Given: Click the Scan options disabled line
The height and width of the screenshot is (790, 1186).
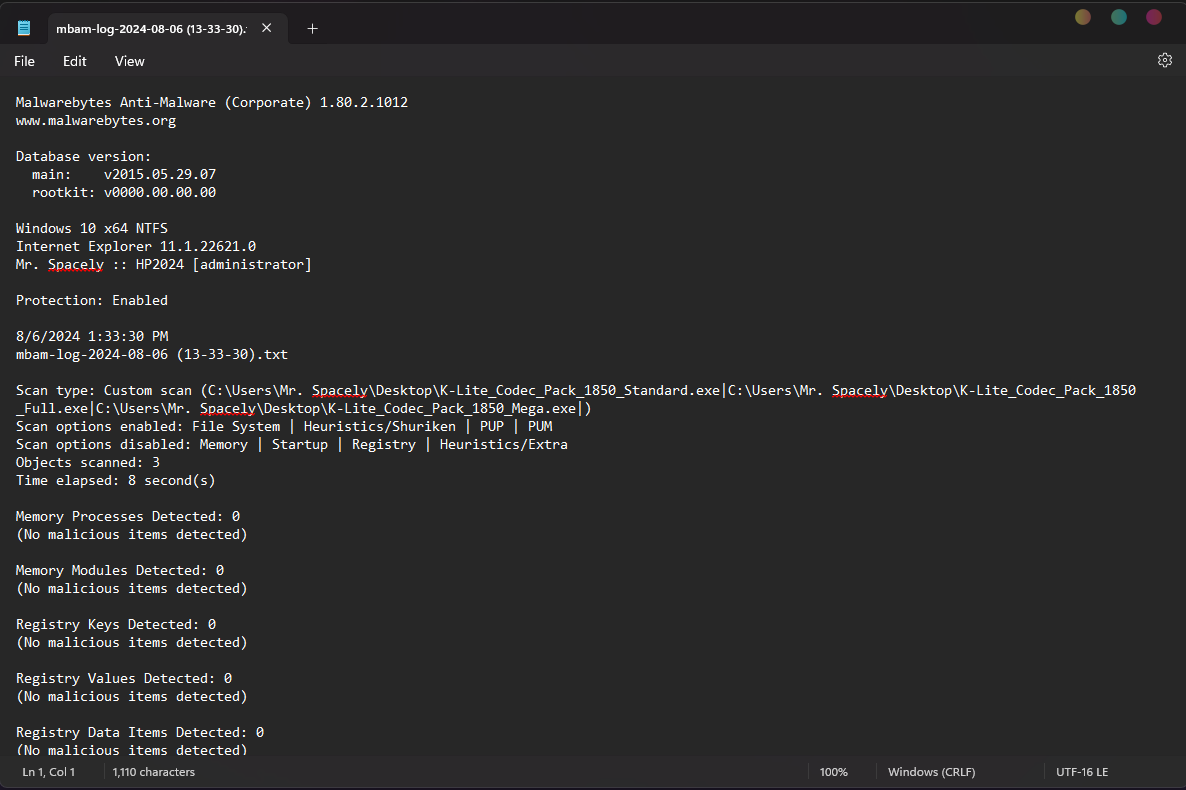Looking at the screenshot, I should click(x=292, y=444).
